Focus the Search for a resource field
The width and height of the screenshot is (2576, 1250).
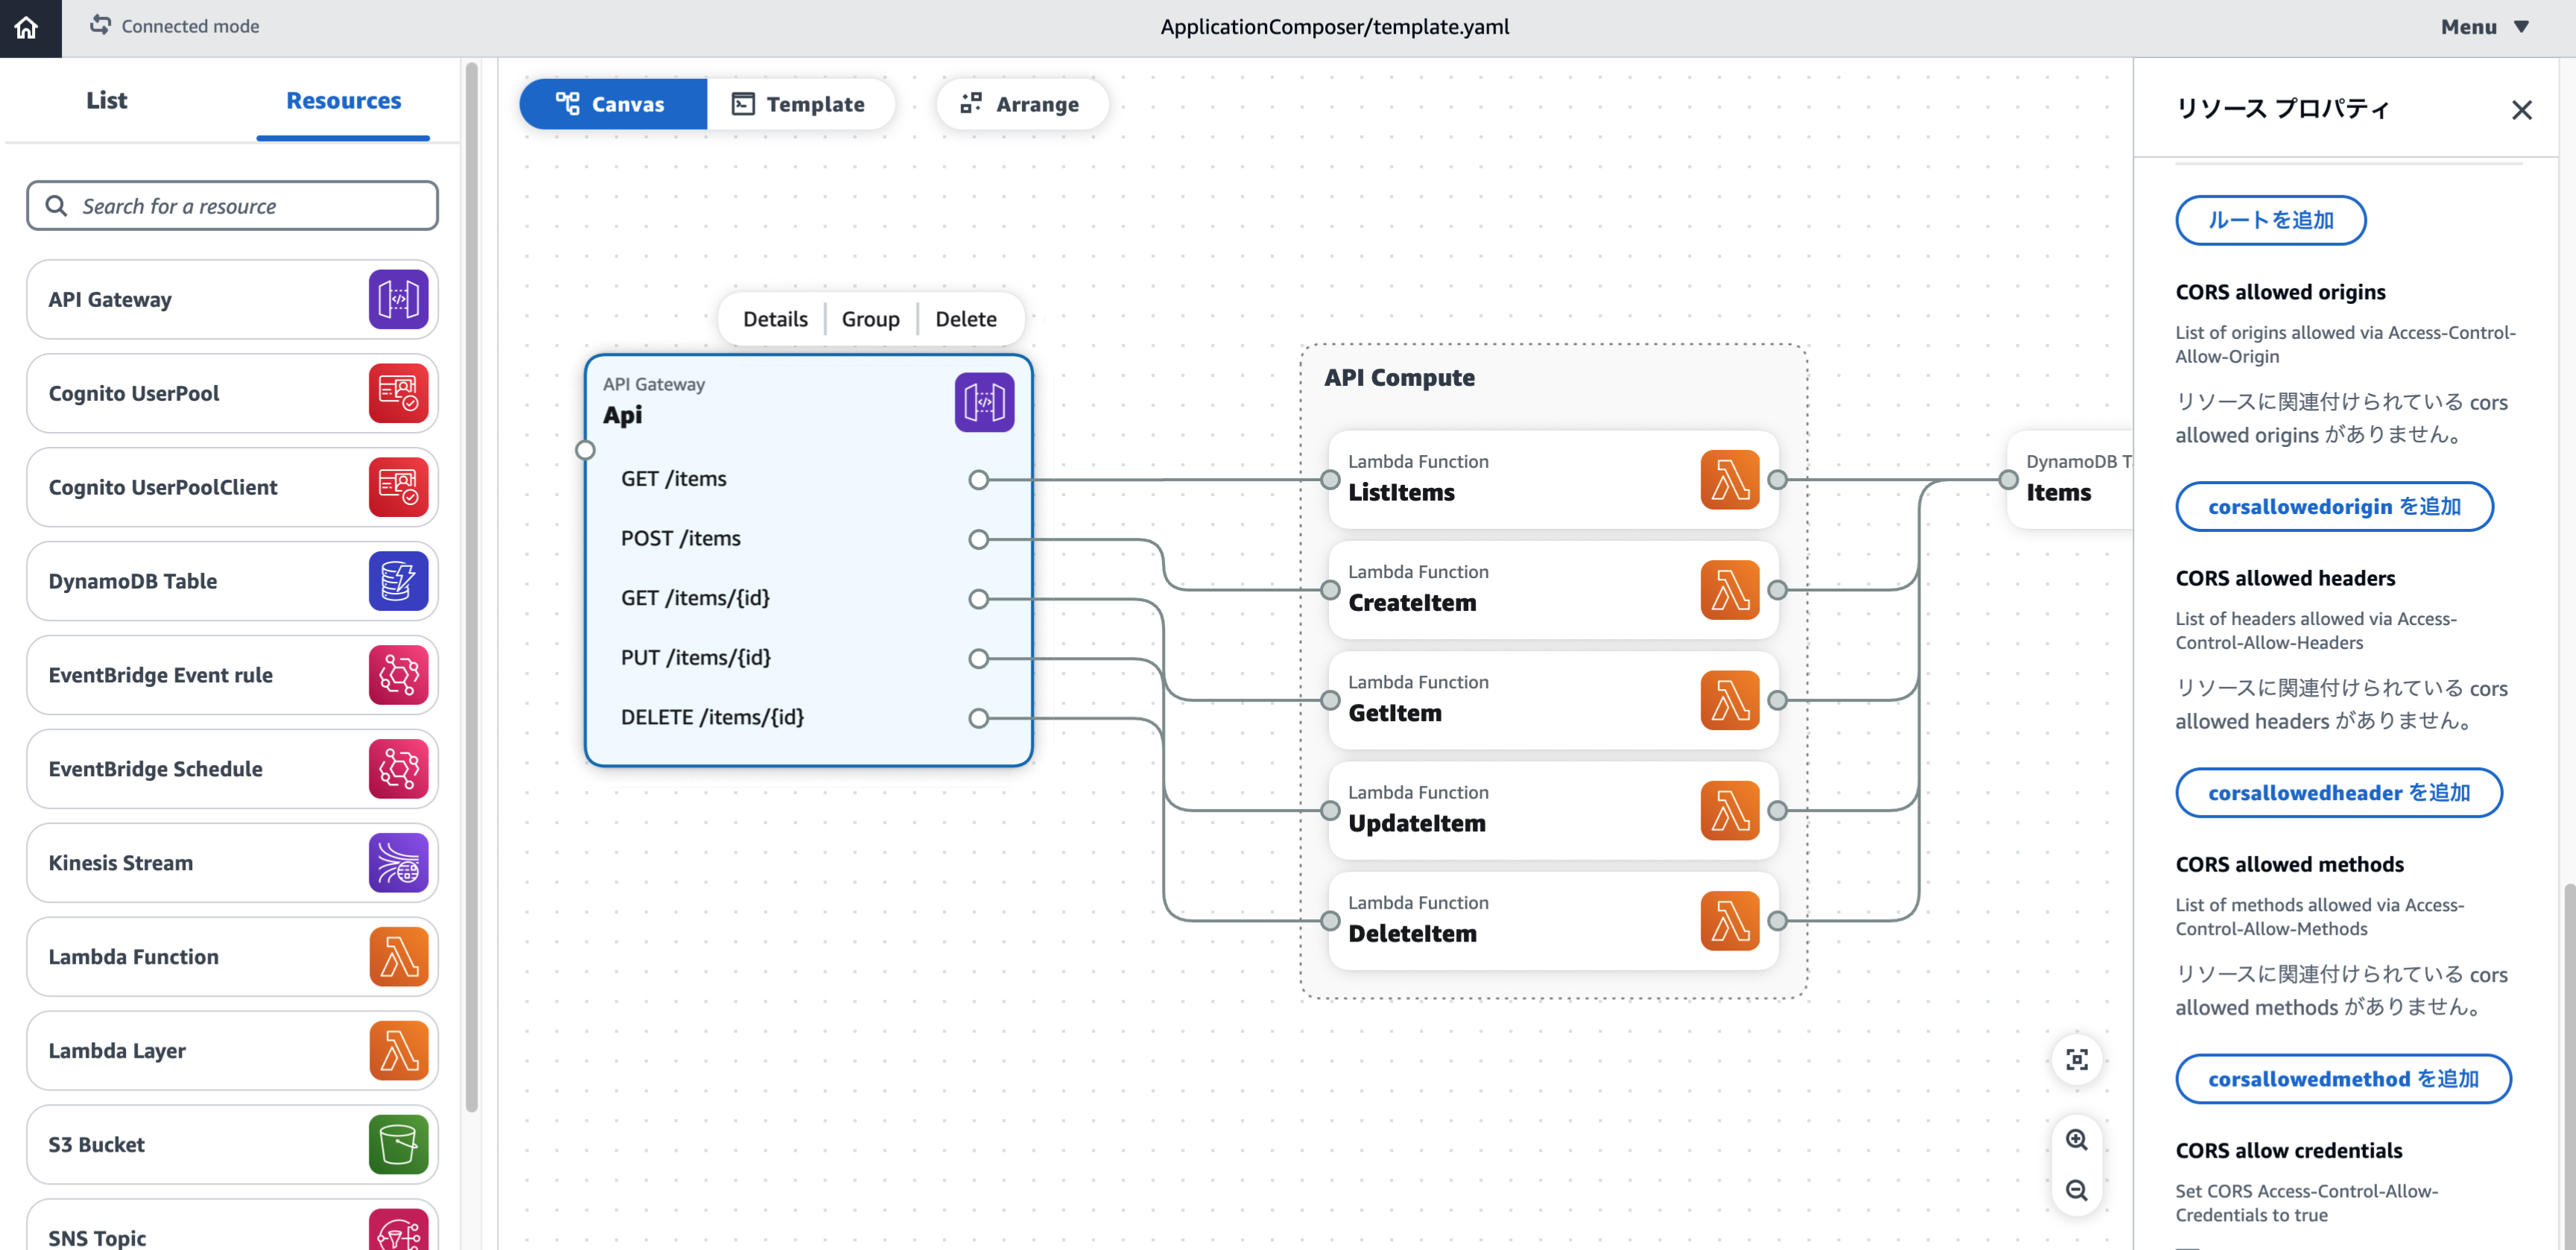coord(232,206)
